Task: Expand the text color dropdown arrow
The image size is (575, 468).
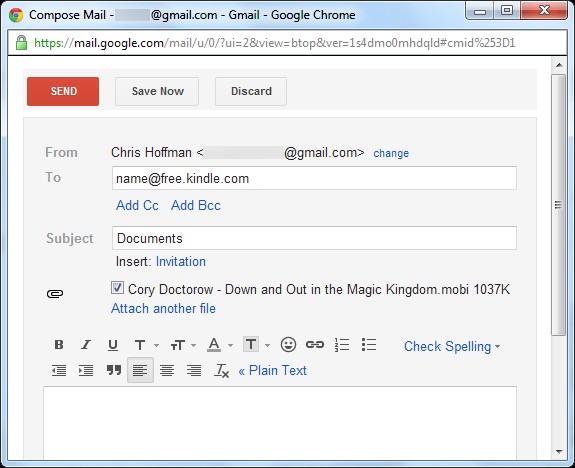Action: pyautogui.click(x=230, y=345)
